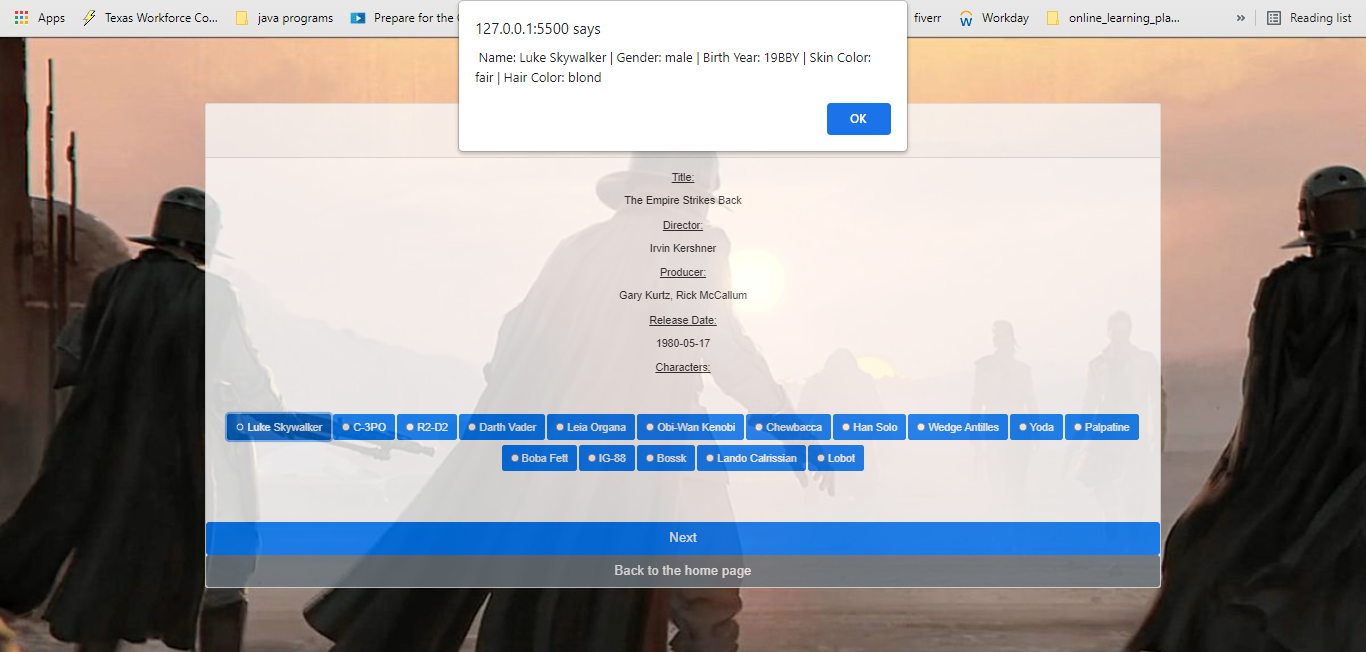Select the Leia Organa character option
The image size is (1366, 652).
click(x=590, y=427)
